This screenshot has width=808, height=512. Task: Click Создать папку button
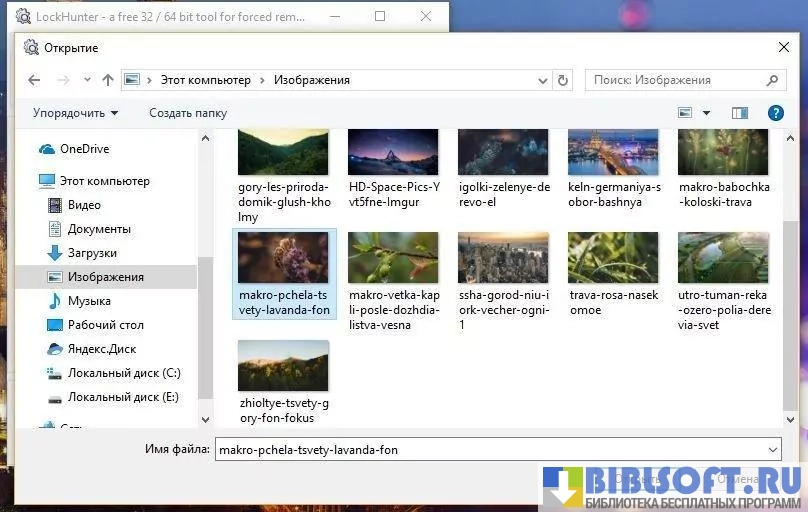click(188, 113)
